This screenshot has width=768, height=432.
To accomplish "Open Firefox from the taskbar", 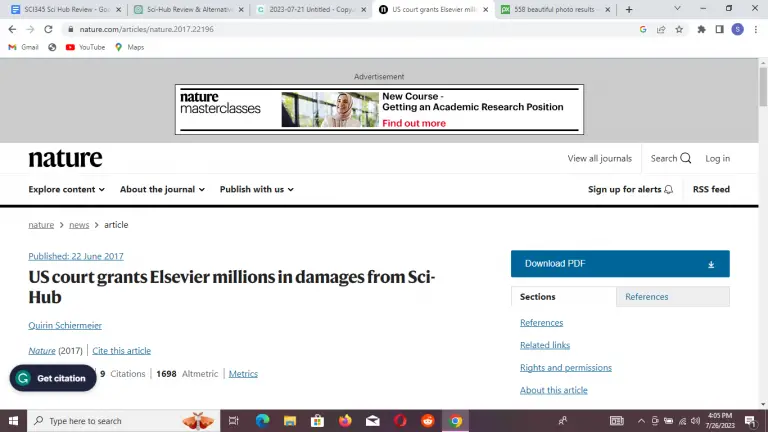I will [346, 421].
